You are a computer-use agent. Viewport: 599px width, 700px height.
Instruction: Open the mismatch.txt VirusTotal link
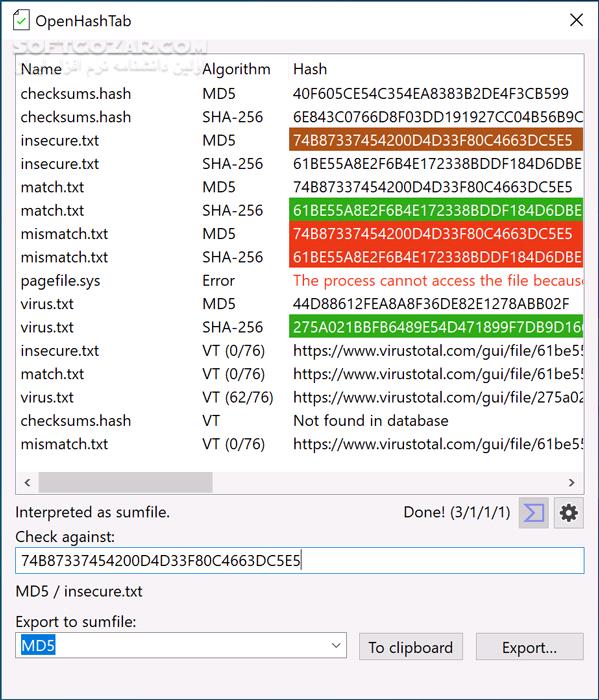pos(438,444)
